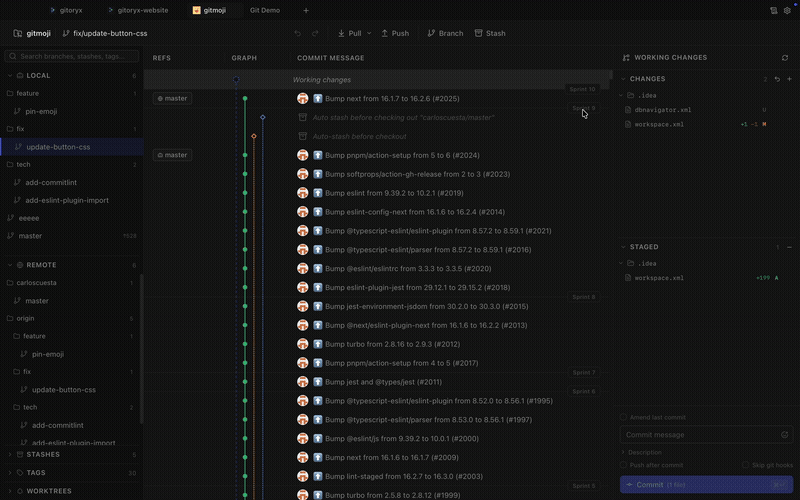800x500 pixels.
Task: Click the blue diamond stash node in graph
Action: (263, 117)
